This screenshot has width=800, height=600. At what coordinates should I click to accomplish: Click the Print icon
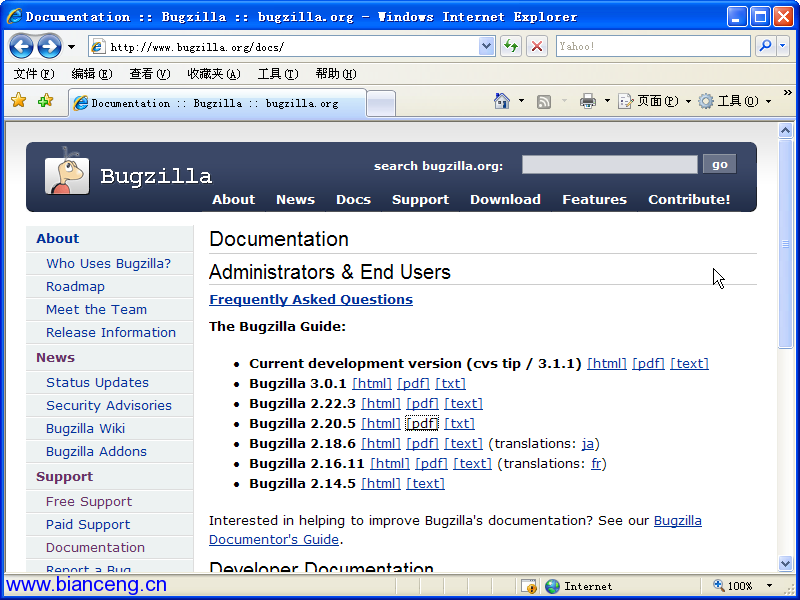[x=588, y=101]
